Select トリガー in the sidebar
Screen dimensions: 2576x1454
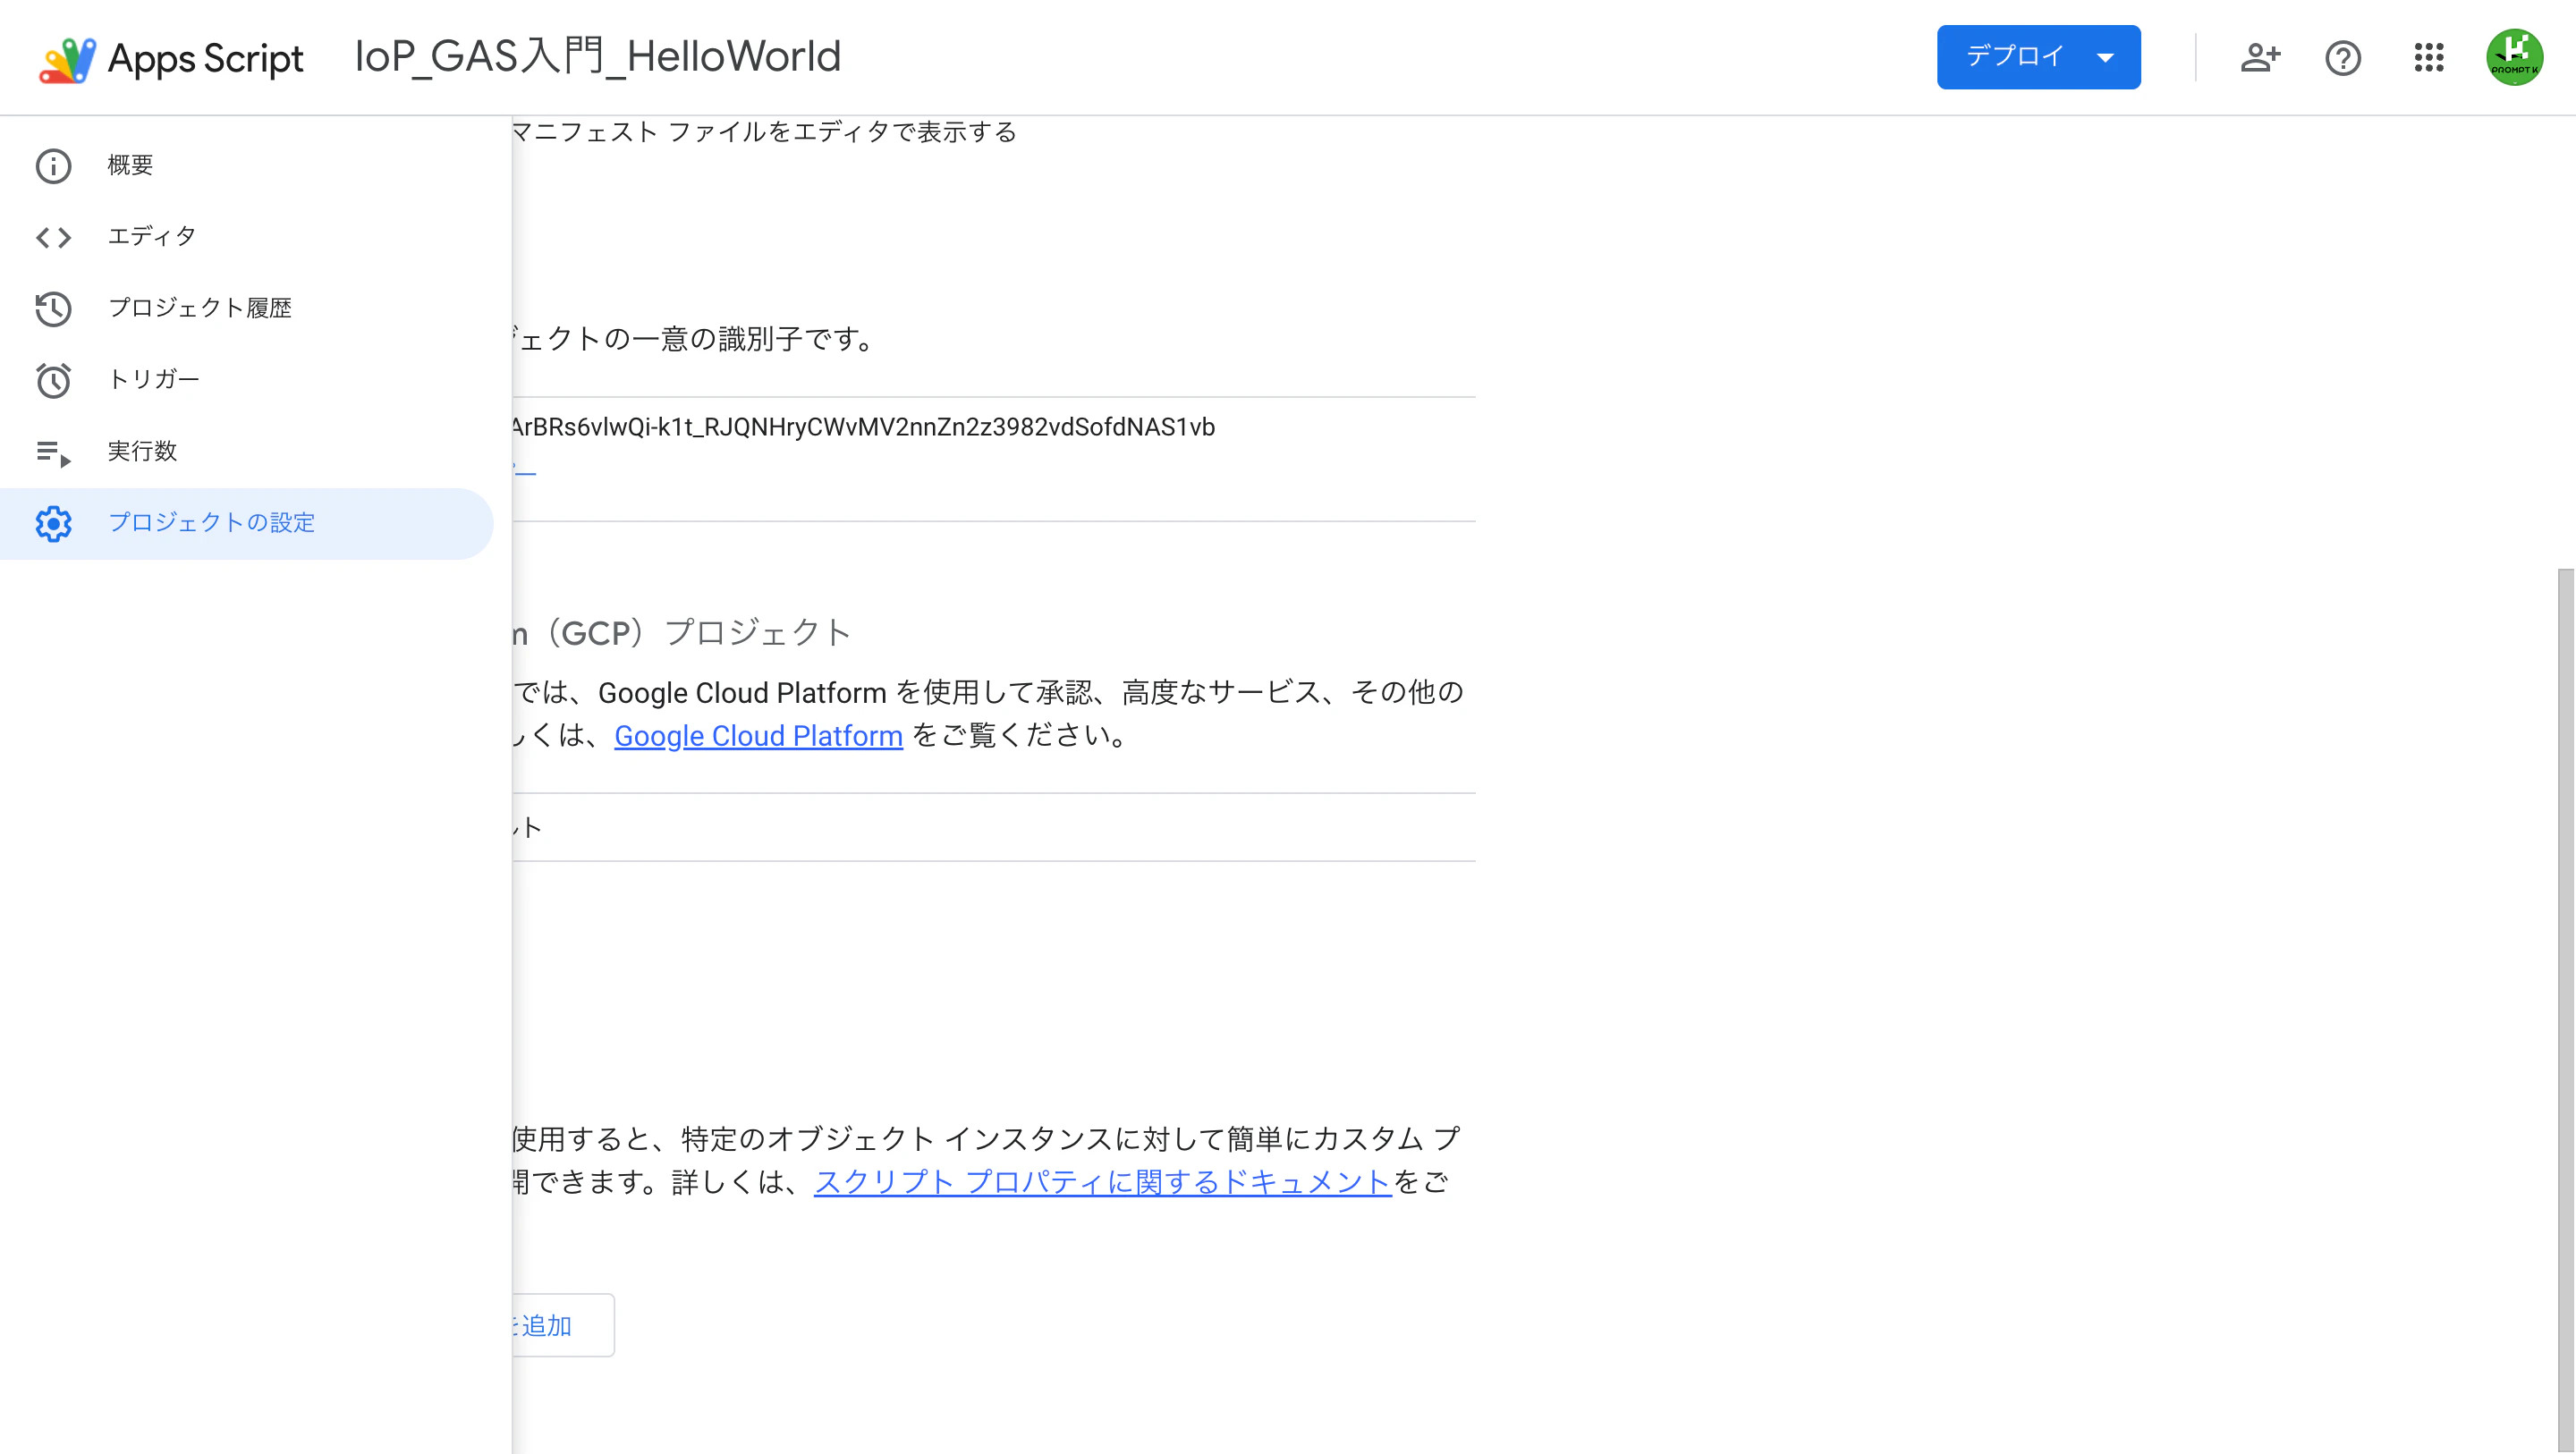(x=246, y=380)
